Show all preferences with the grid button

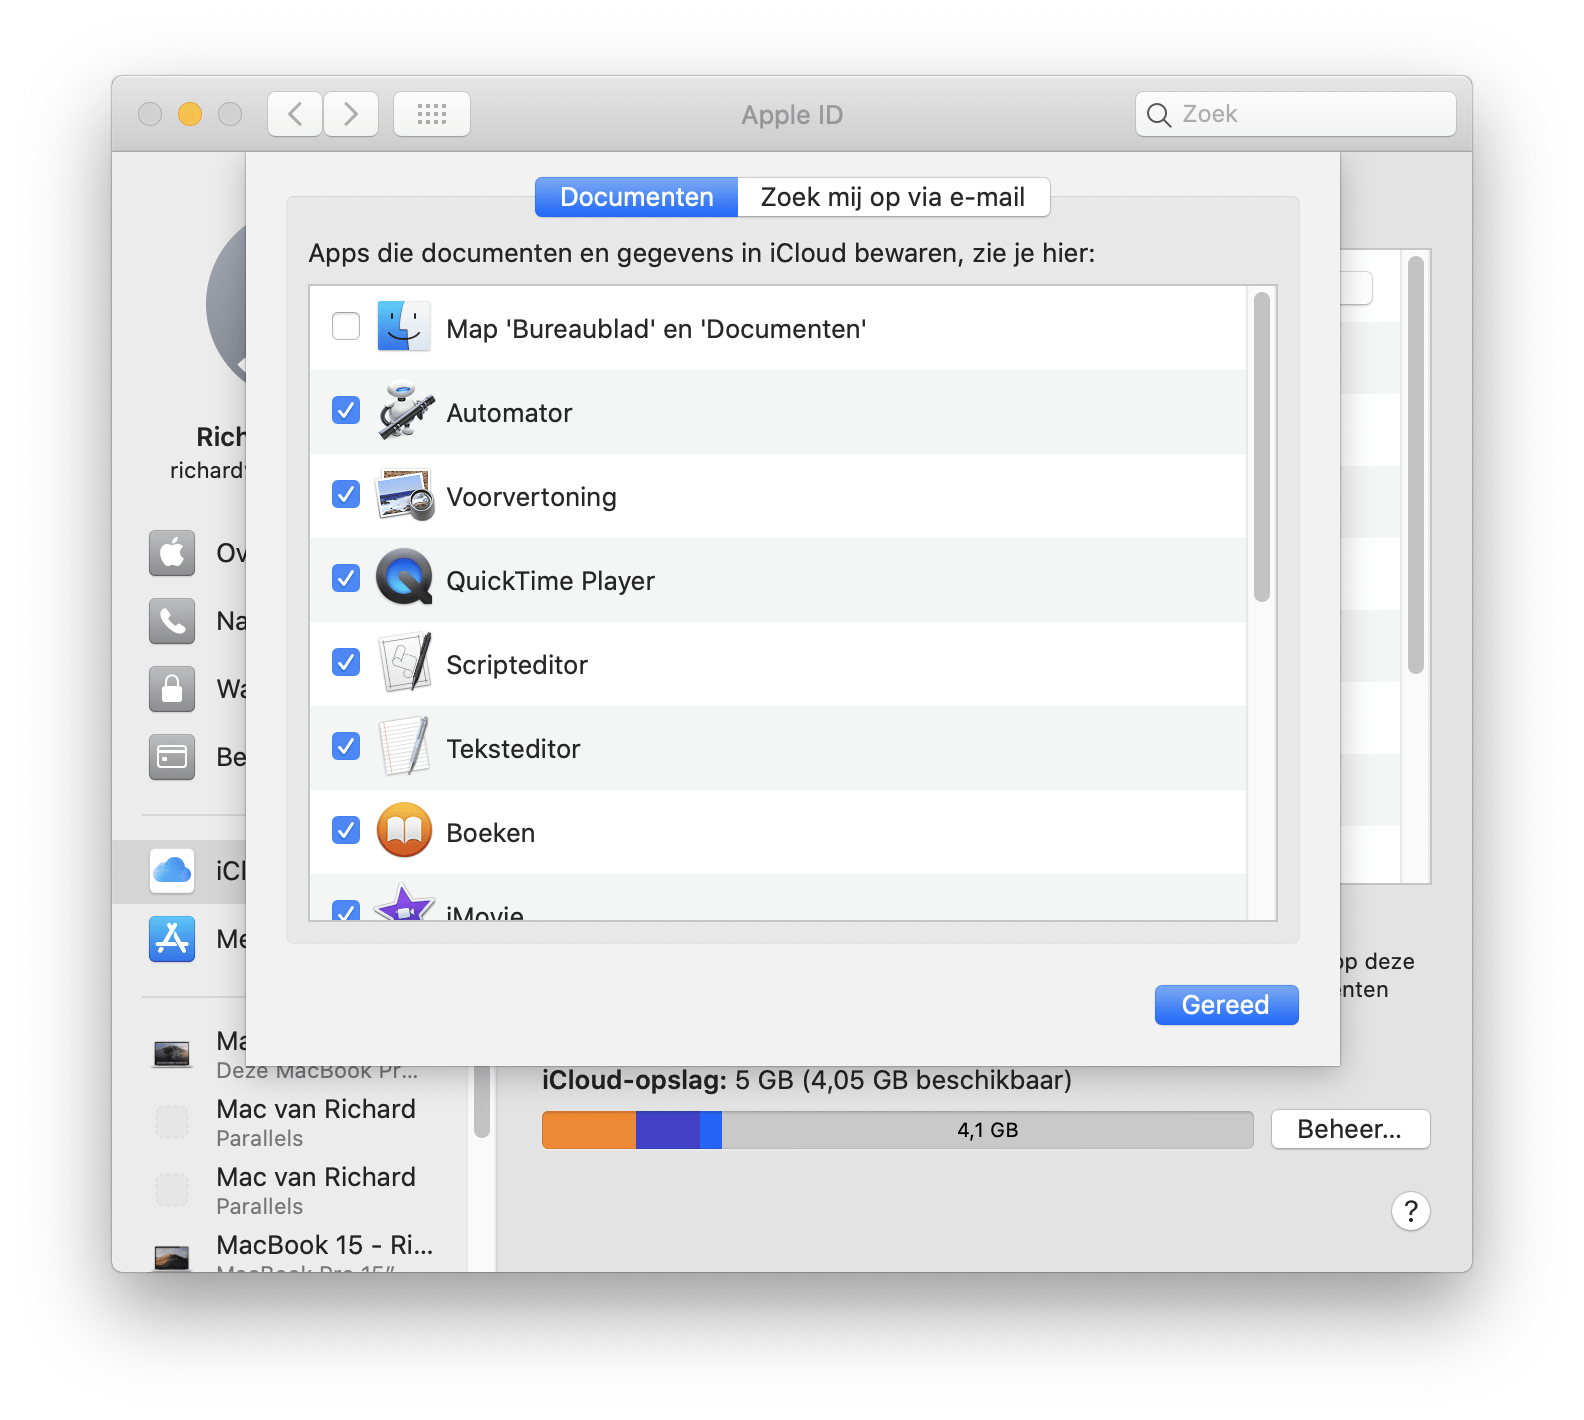point(432,114)
